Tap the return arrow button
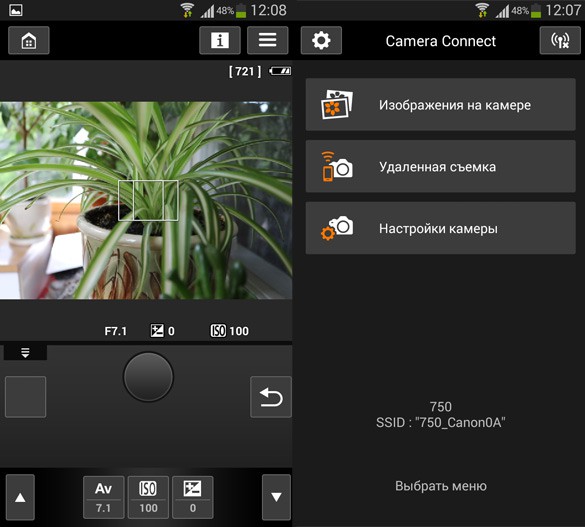The image size is (585, 527). [x=271, y=397]
